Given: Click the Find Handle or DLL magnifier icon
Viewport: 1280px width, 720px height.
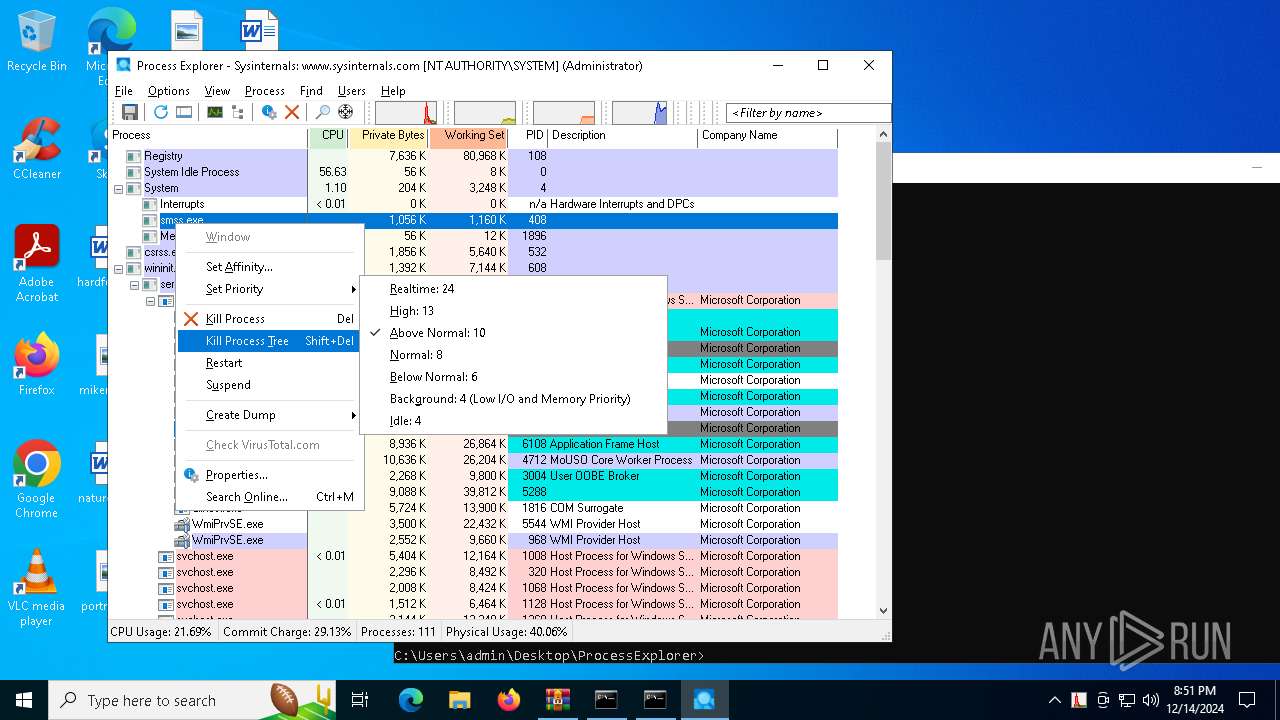Looking at the screenshot, I should (322, 112).
